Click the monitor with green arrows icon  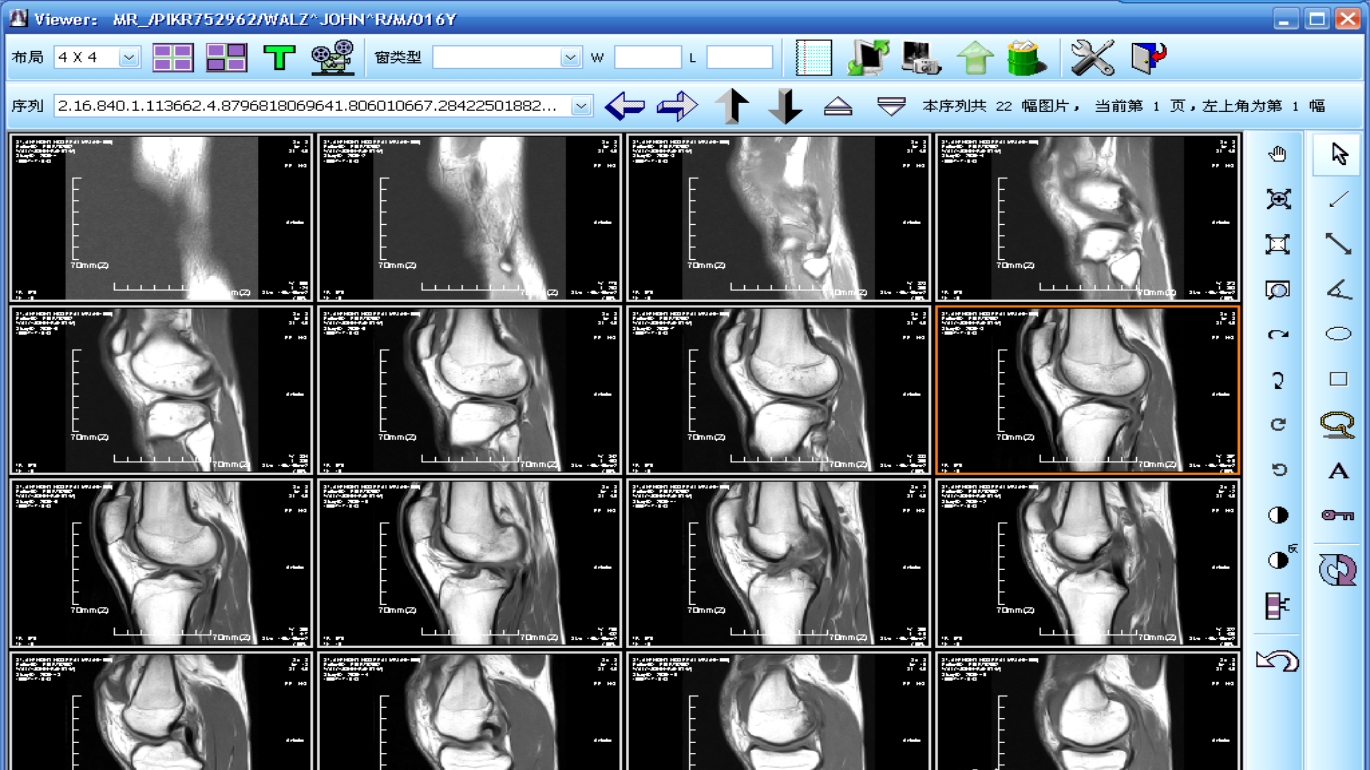pos(868,58)
